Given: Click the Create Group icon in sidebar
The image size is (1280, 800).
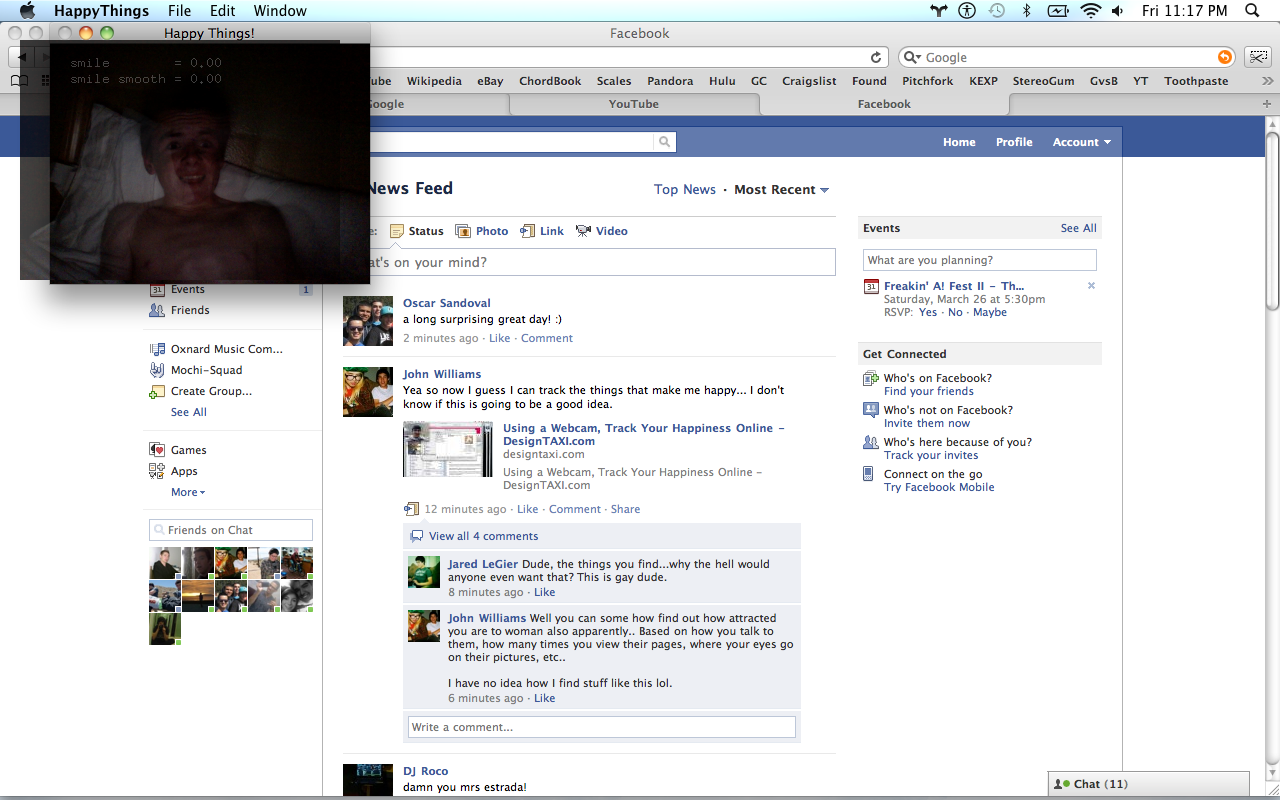Looking at the screenshot, I should pos(157,392).
